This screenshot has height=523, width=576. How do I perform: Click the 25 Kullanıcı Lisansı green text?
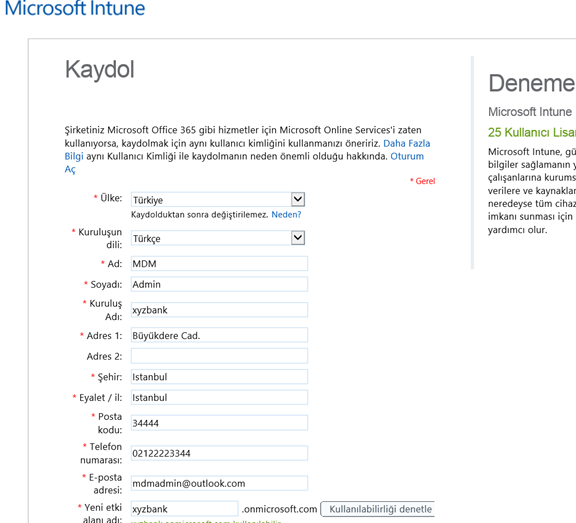click(532, 132)
